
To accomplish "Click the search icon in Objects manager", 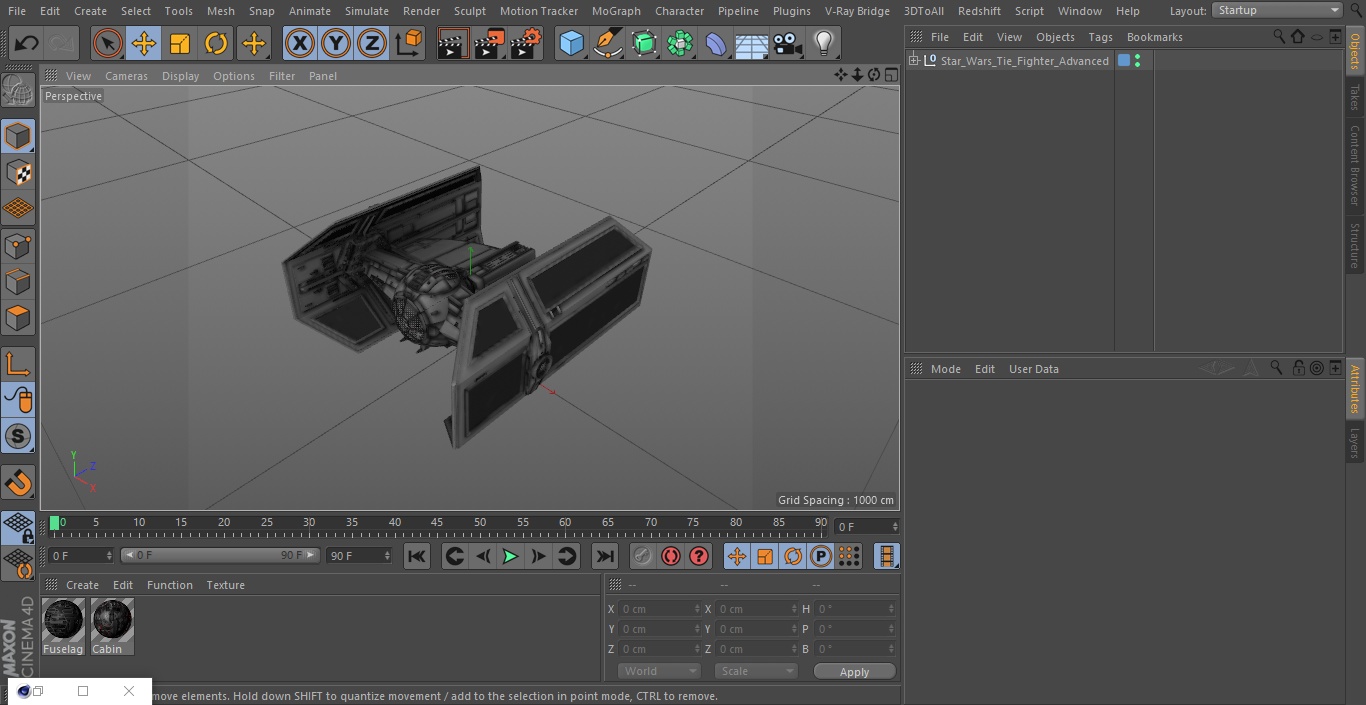I will (x=1279, y=36).
